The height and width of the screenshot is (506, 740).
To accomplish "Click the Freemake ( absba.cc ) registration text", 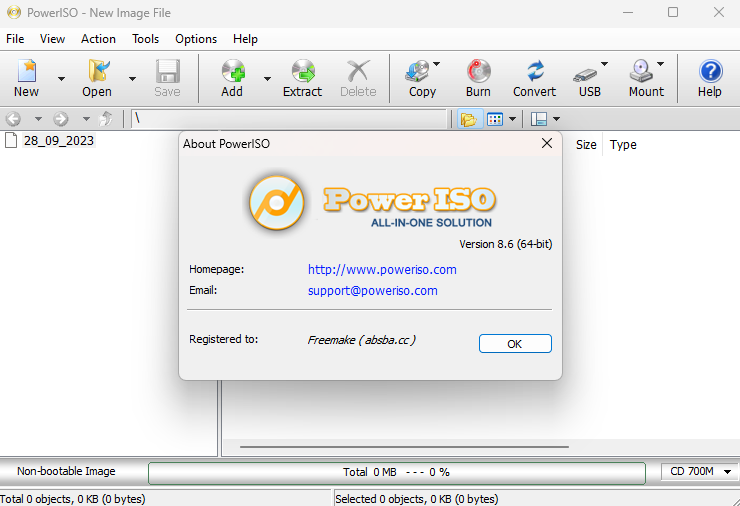I will tap(362, 340).
